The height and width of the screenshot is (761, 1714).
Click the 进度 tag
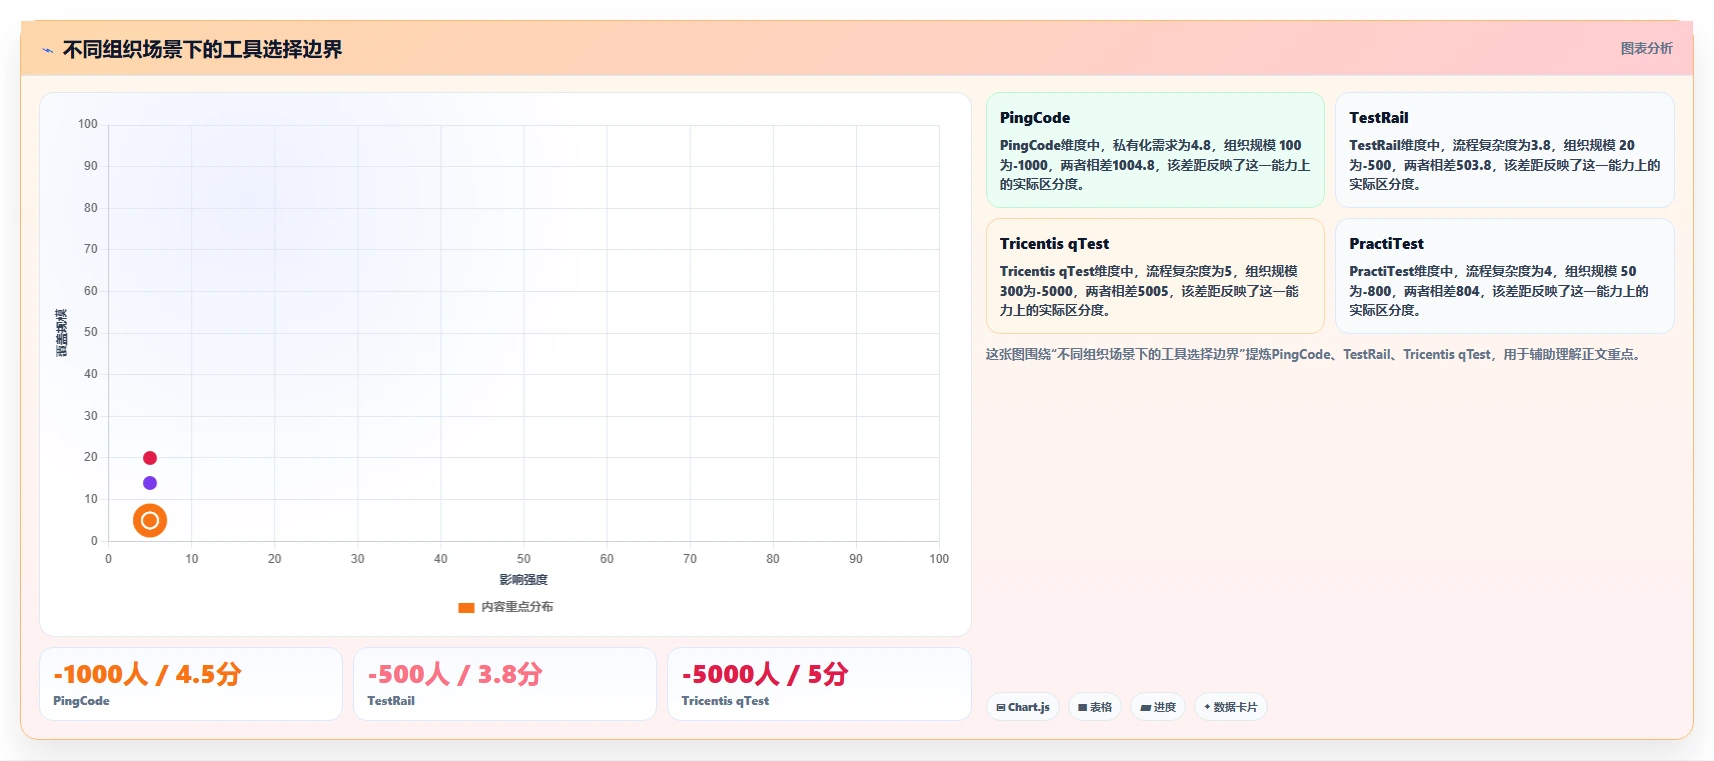[x=1158, y=707]
